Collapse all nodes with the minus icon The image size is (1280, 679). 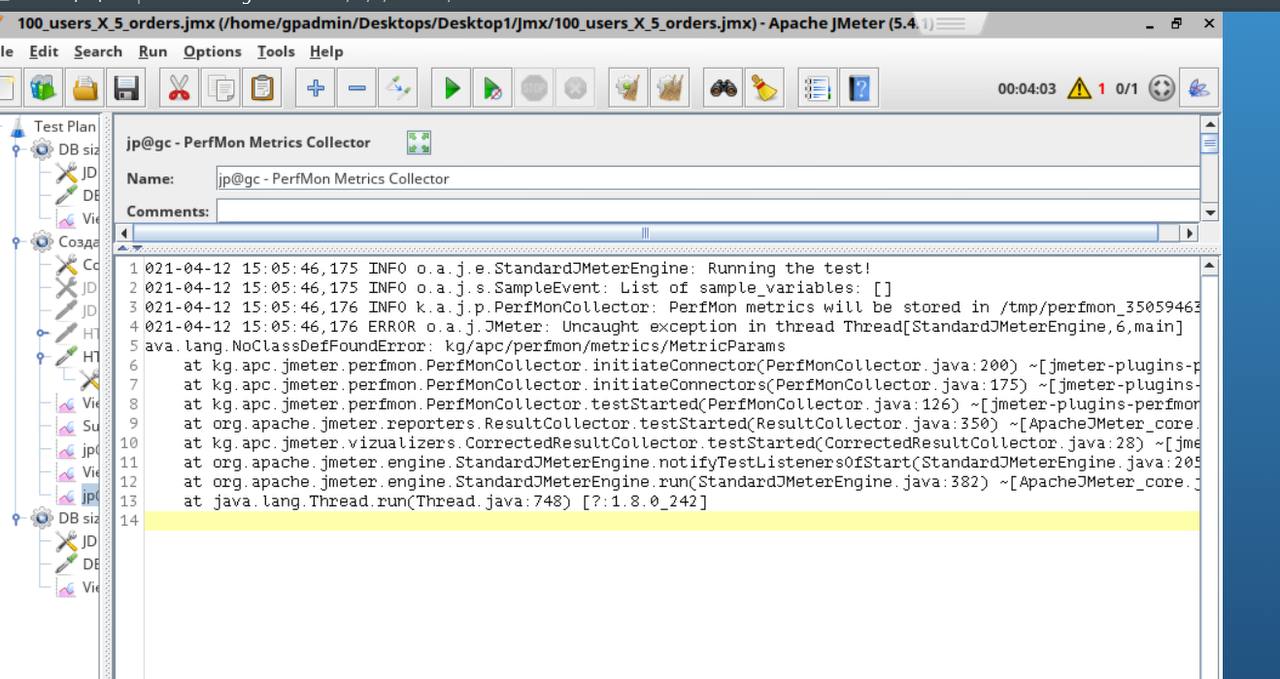357,89
